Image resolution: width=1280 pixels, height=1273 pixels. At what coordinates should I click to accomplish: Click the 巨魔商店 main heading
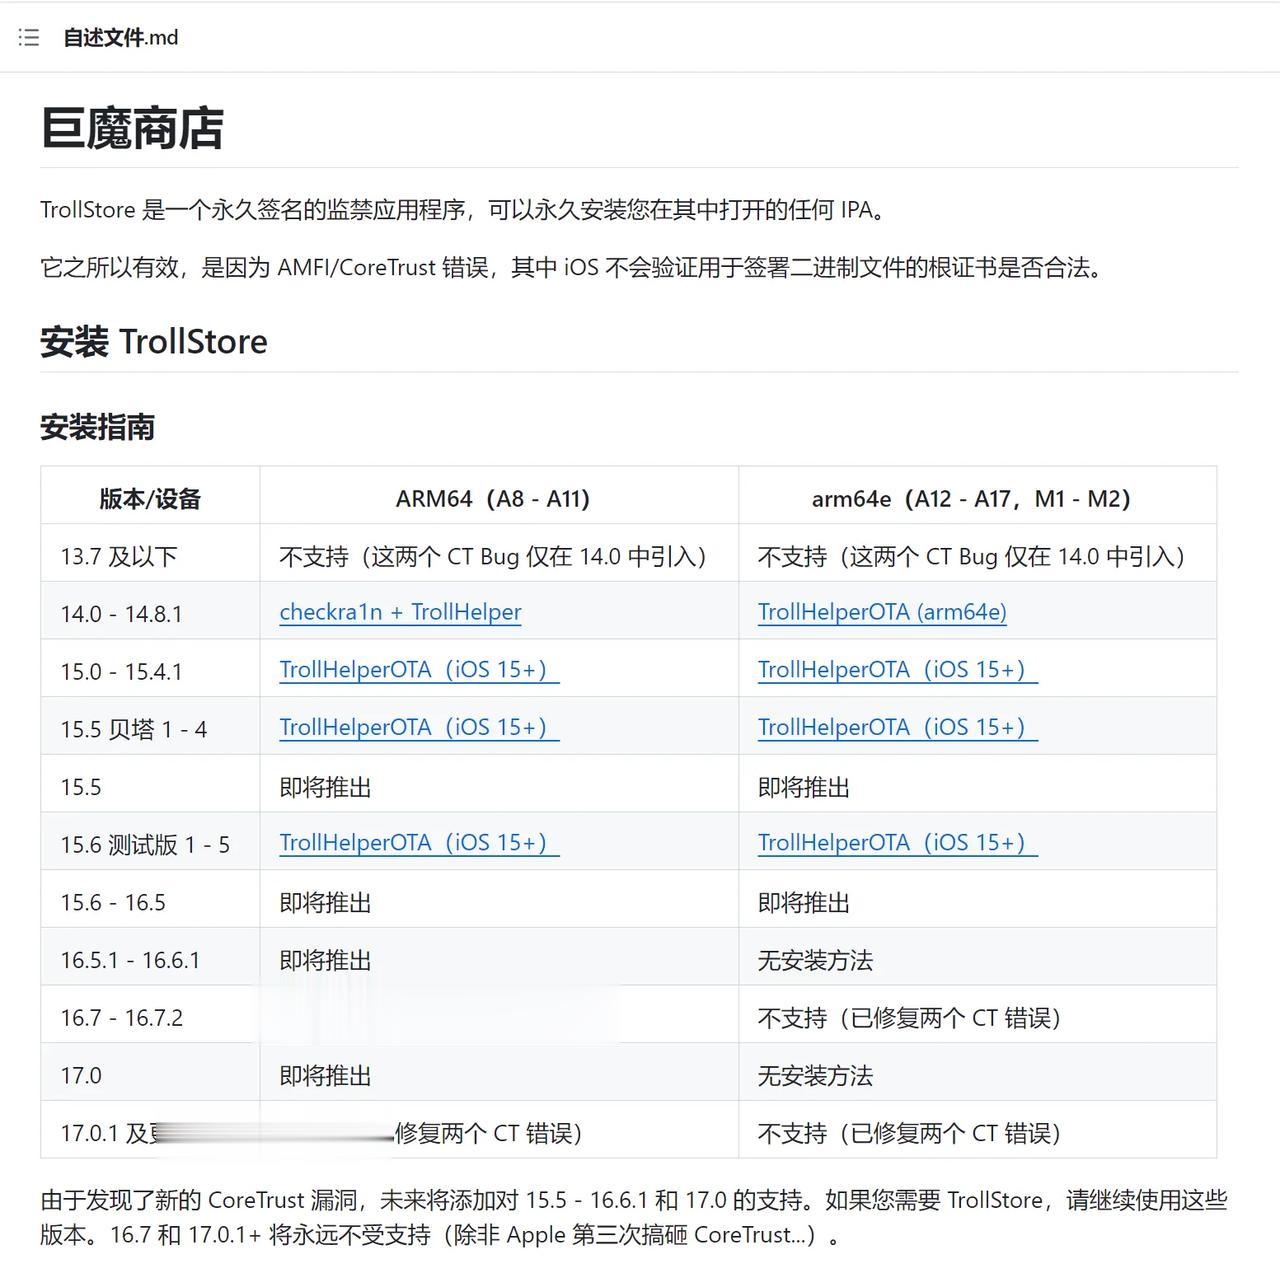132,129
